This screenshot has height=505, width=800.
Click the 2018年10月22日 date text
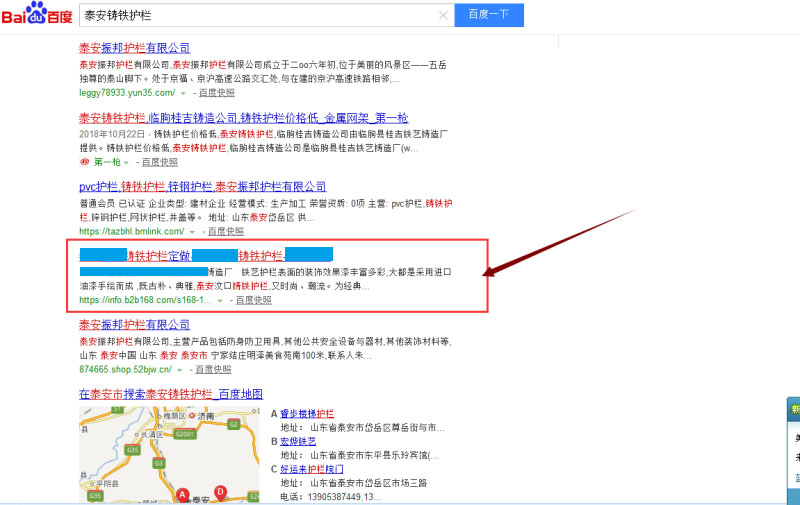112,134
